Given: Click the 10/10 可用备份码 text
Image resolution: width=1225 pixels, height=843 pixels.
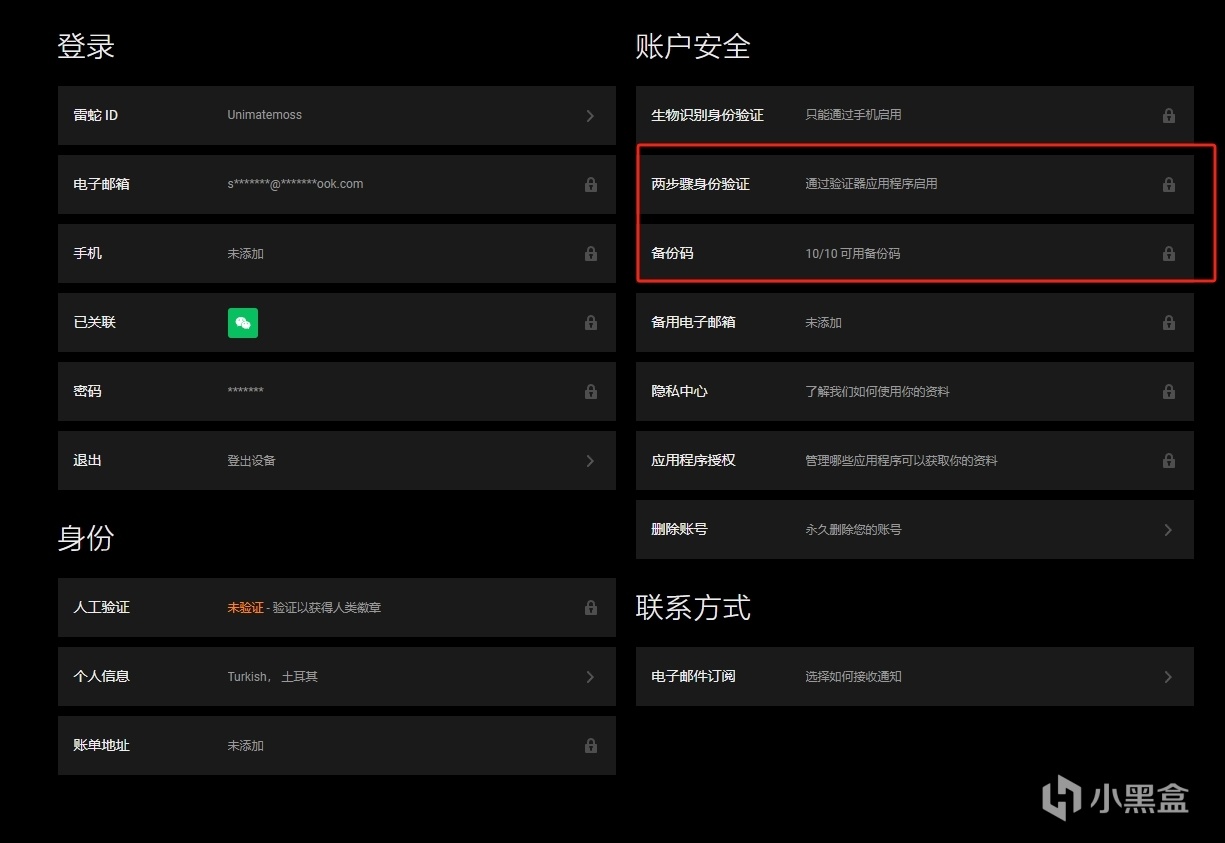Looking at the screenshot, I should click(x=852, y=253).
